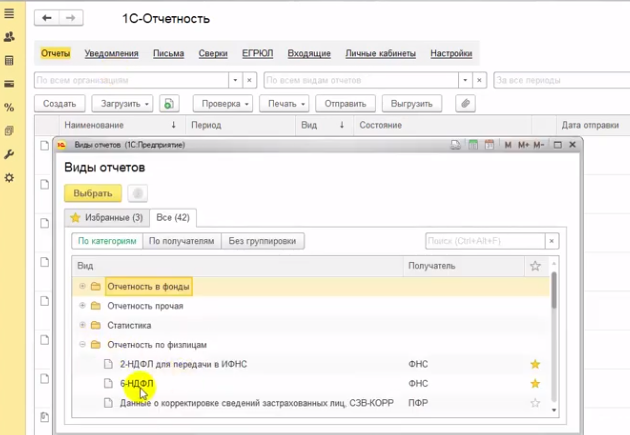
Task: Go forward with the right arrow
Action: coord(71,18)
